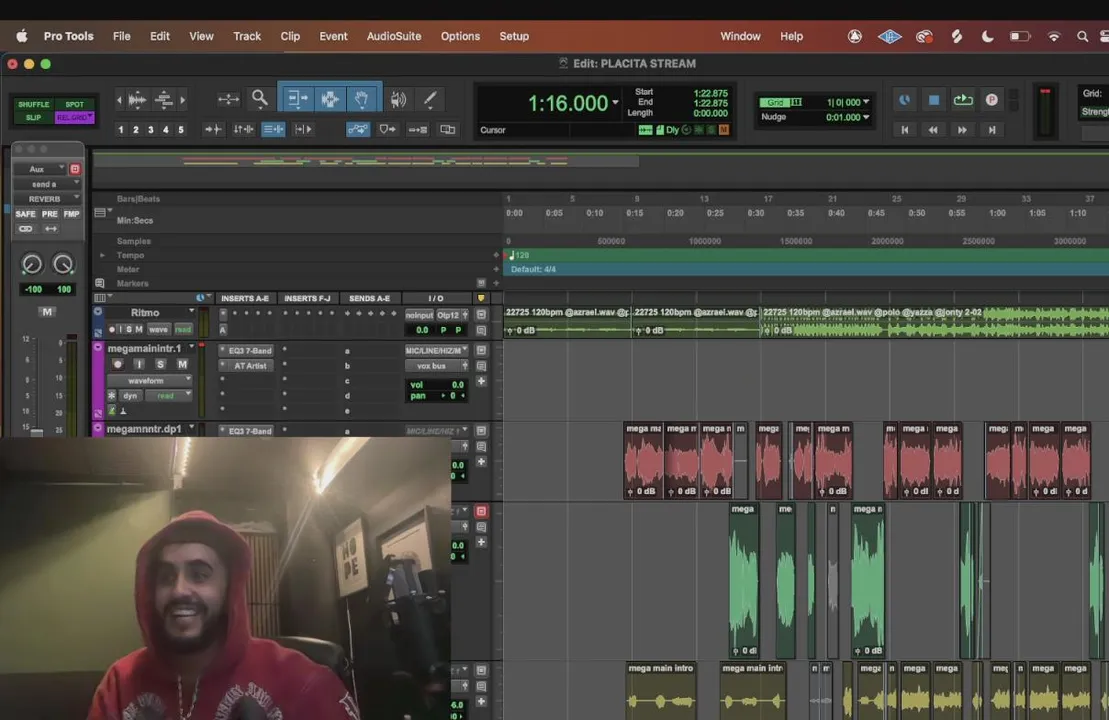Viewport: 1109px width, 720px height.
Task: Choose the Selector tool
Action: pyautogui.click(x=330, y=99)
